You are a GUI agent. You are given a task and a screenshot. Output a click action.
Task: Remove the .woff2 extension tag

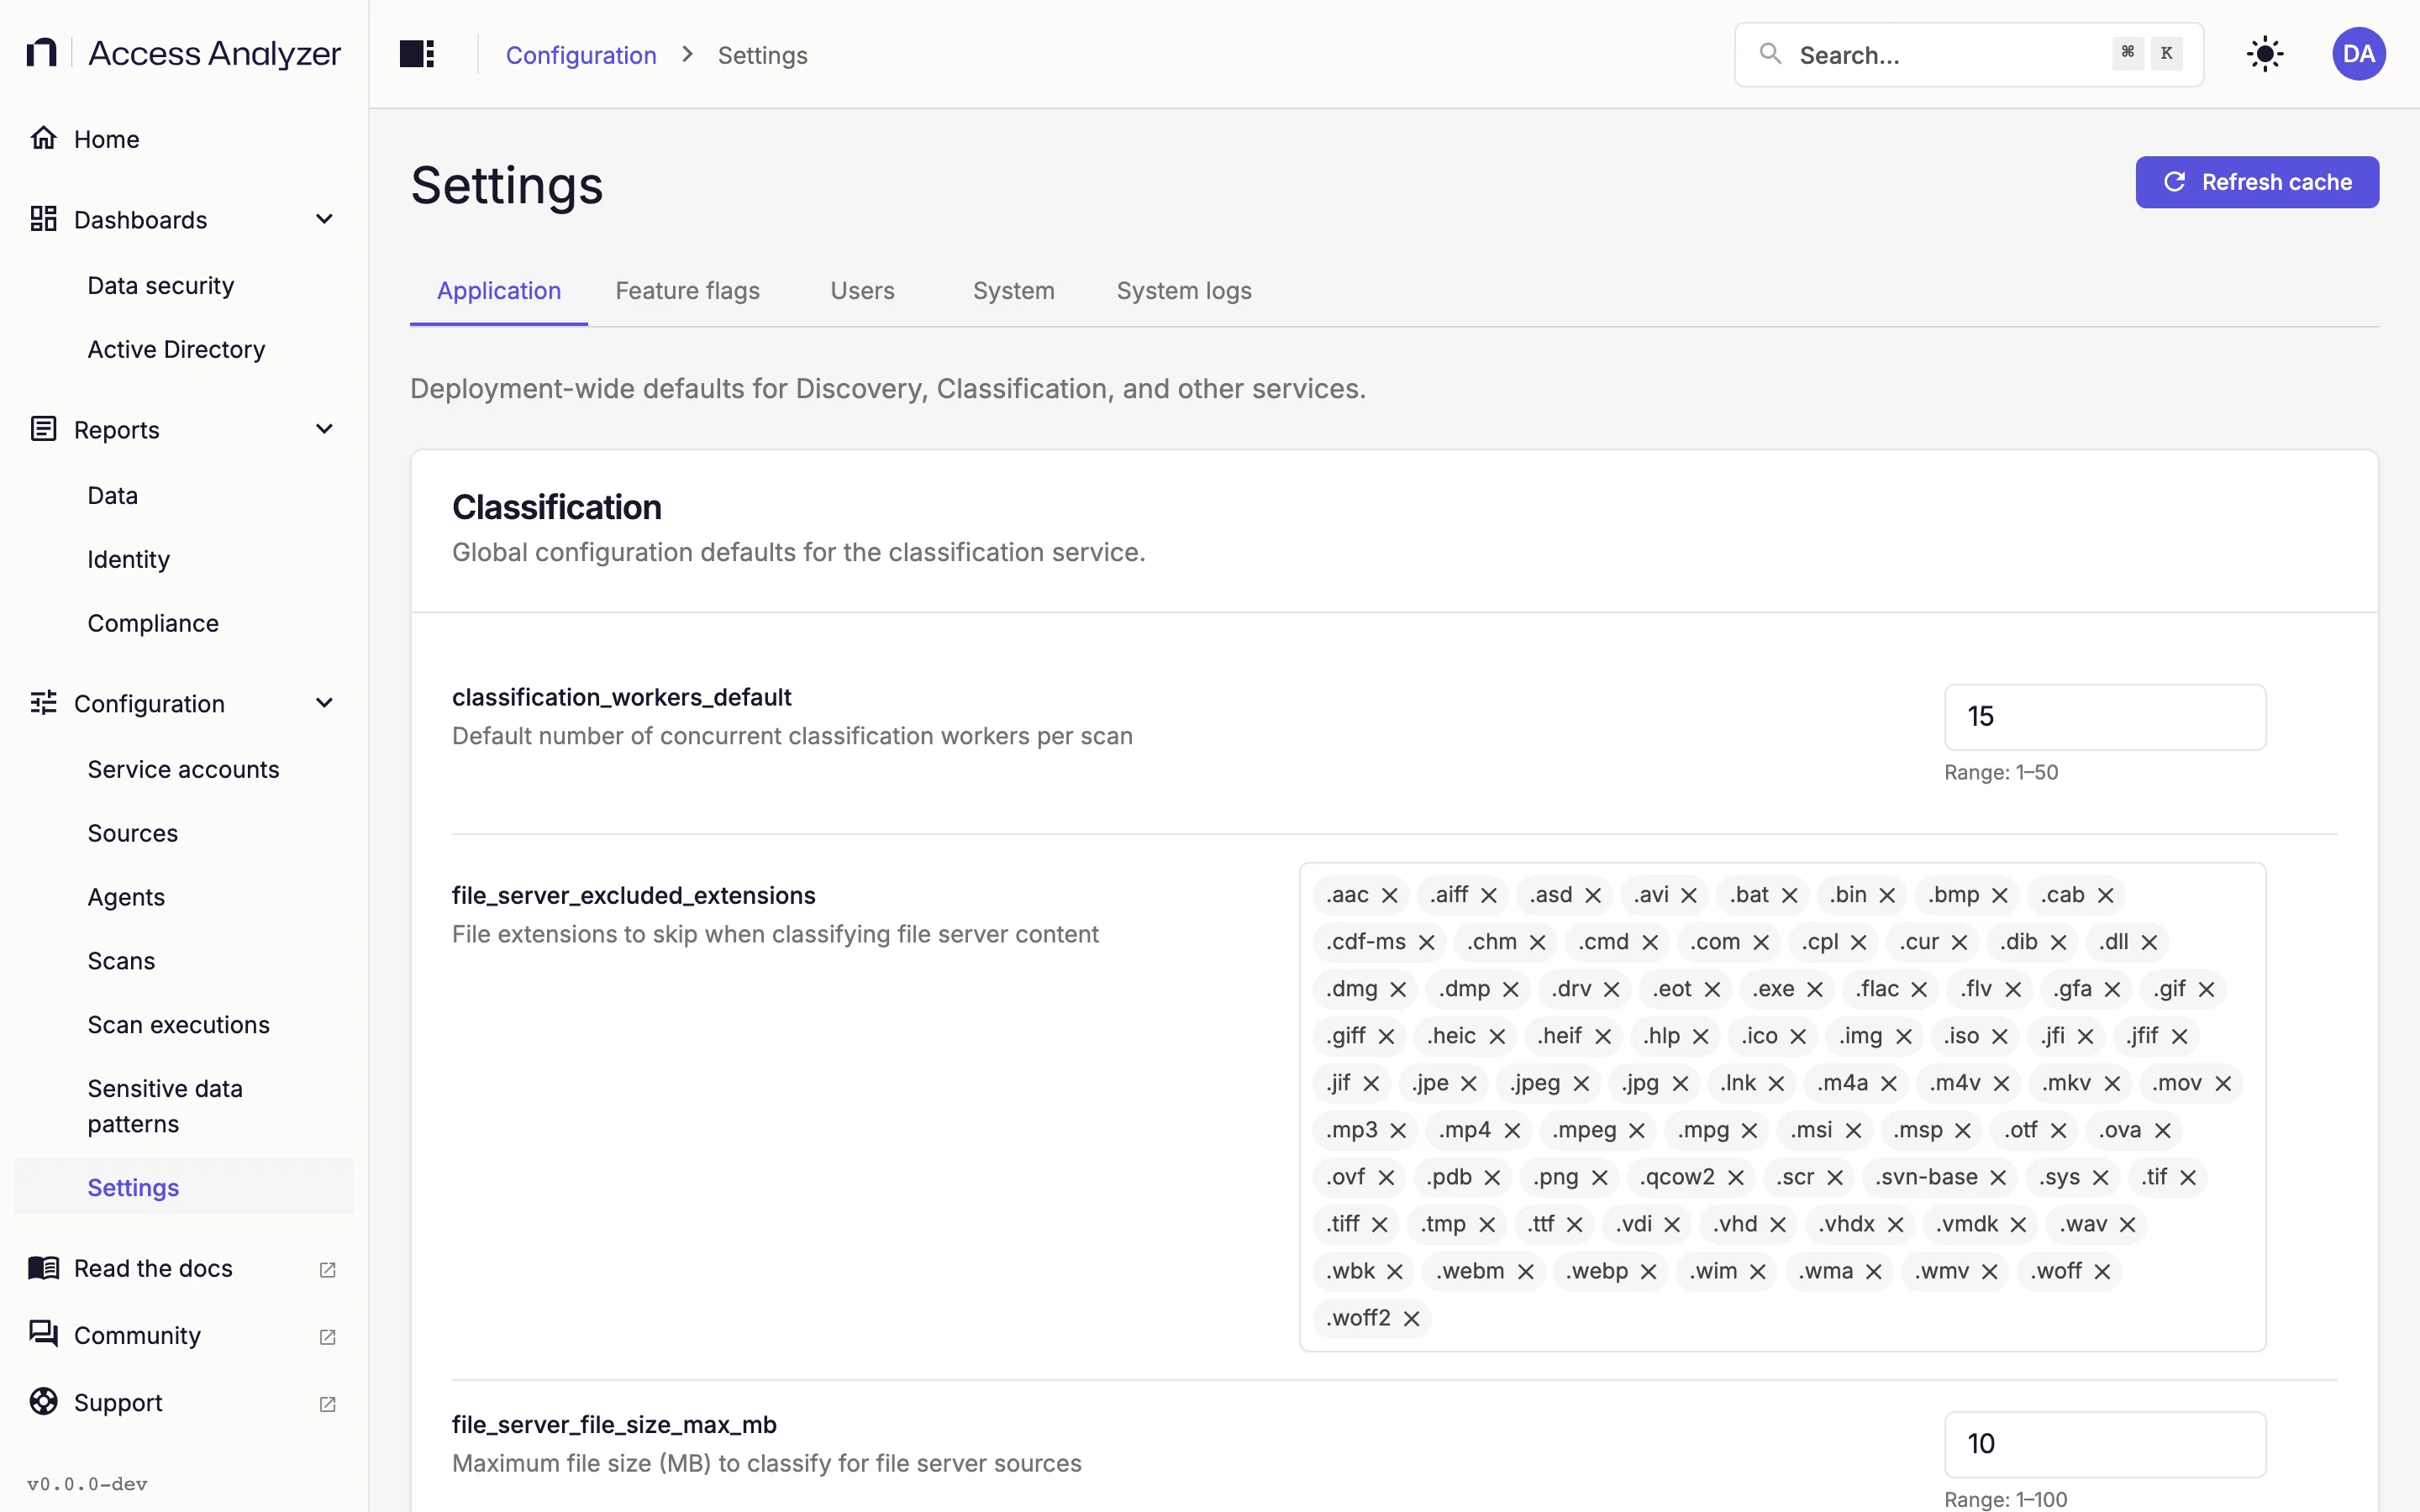1411,1318
